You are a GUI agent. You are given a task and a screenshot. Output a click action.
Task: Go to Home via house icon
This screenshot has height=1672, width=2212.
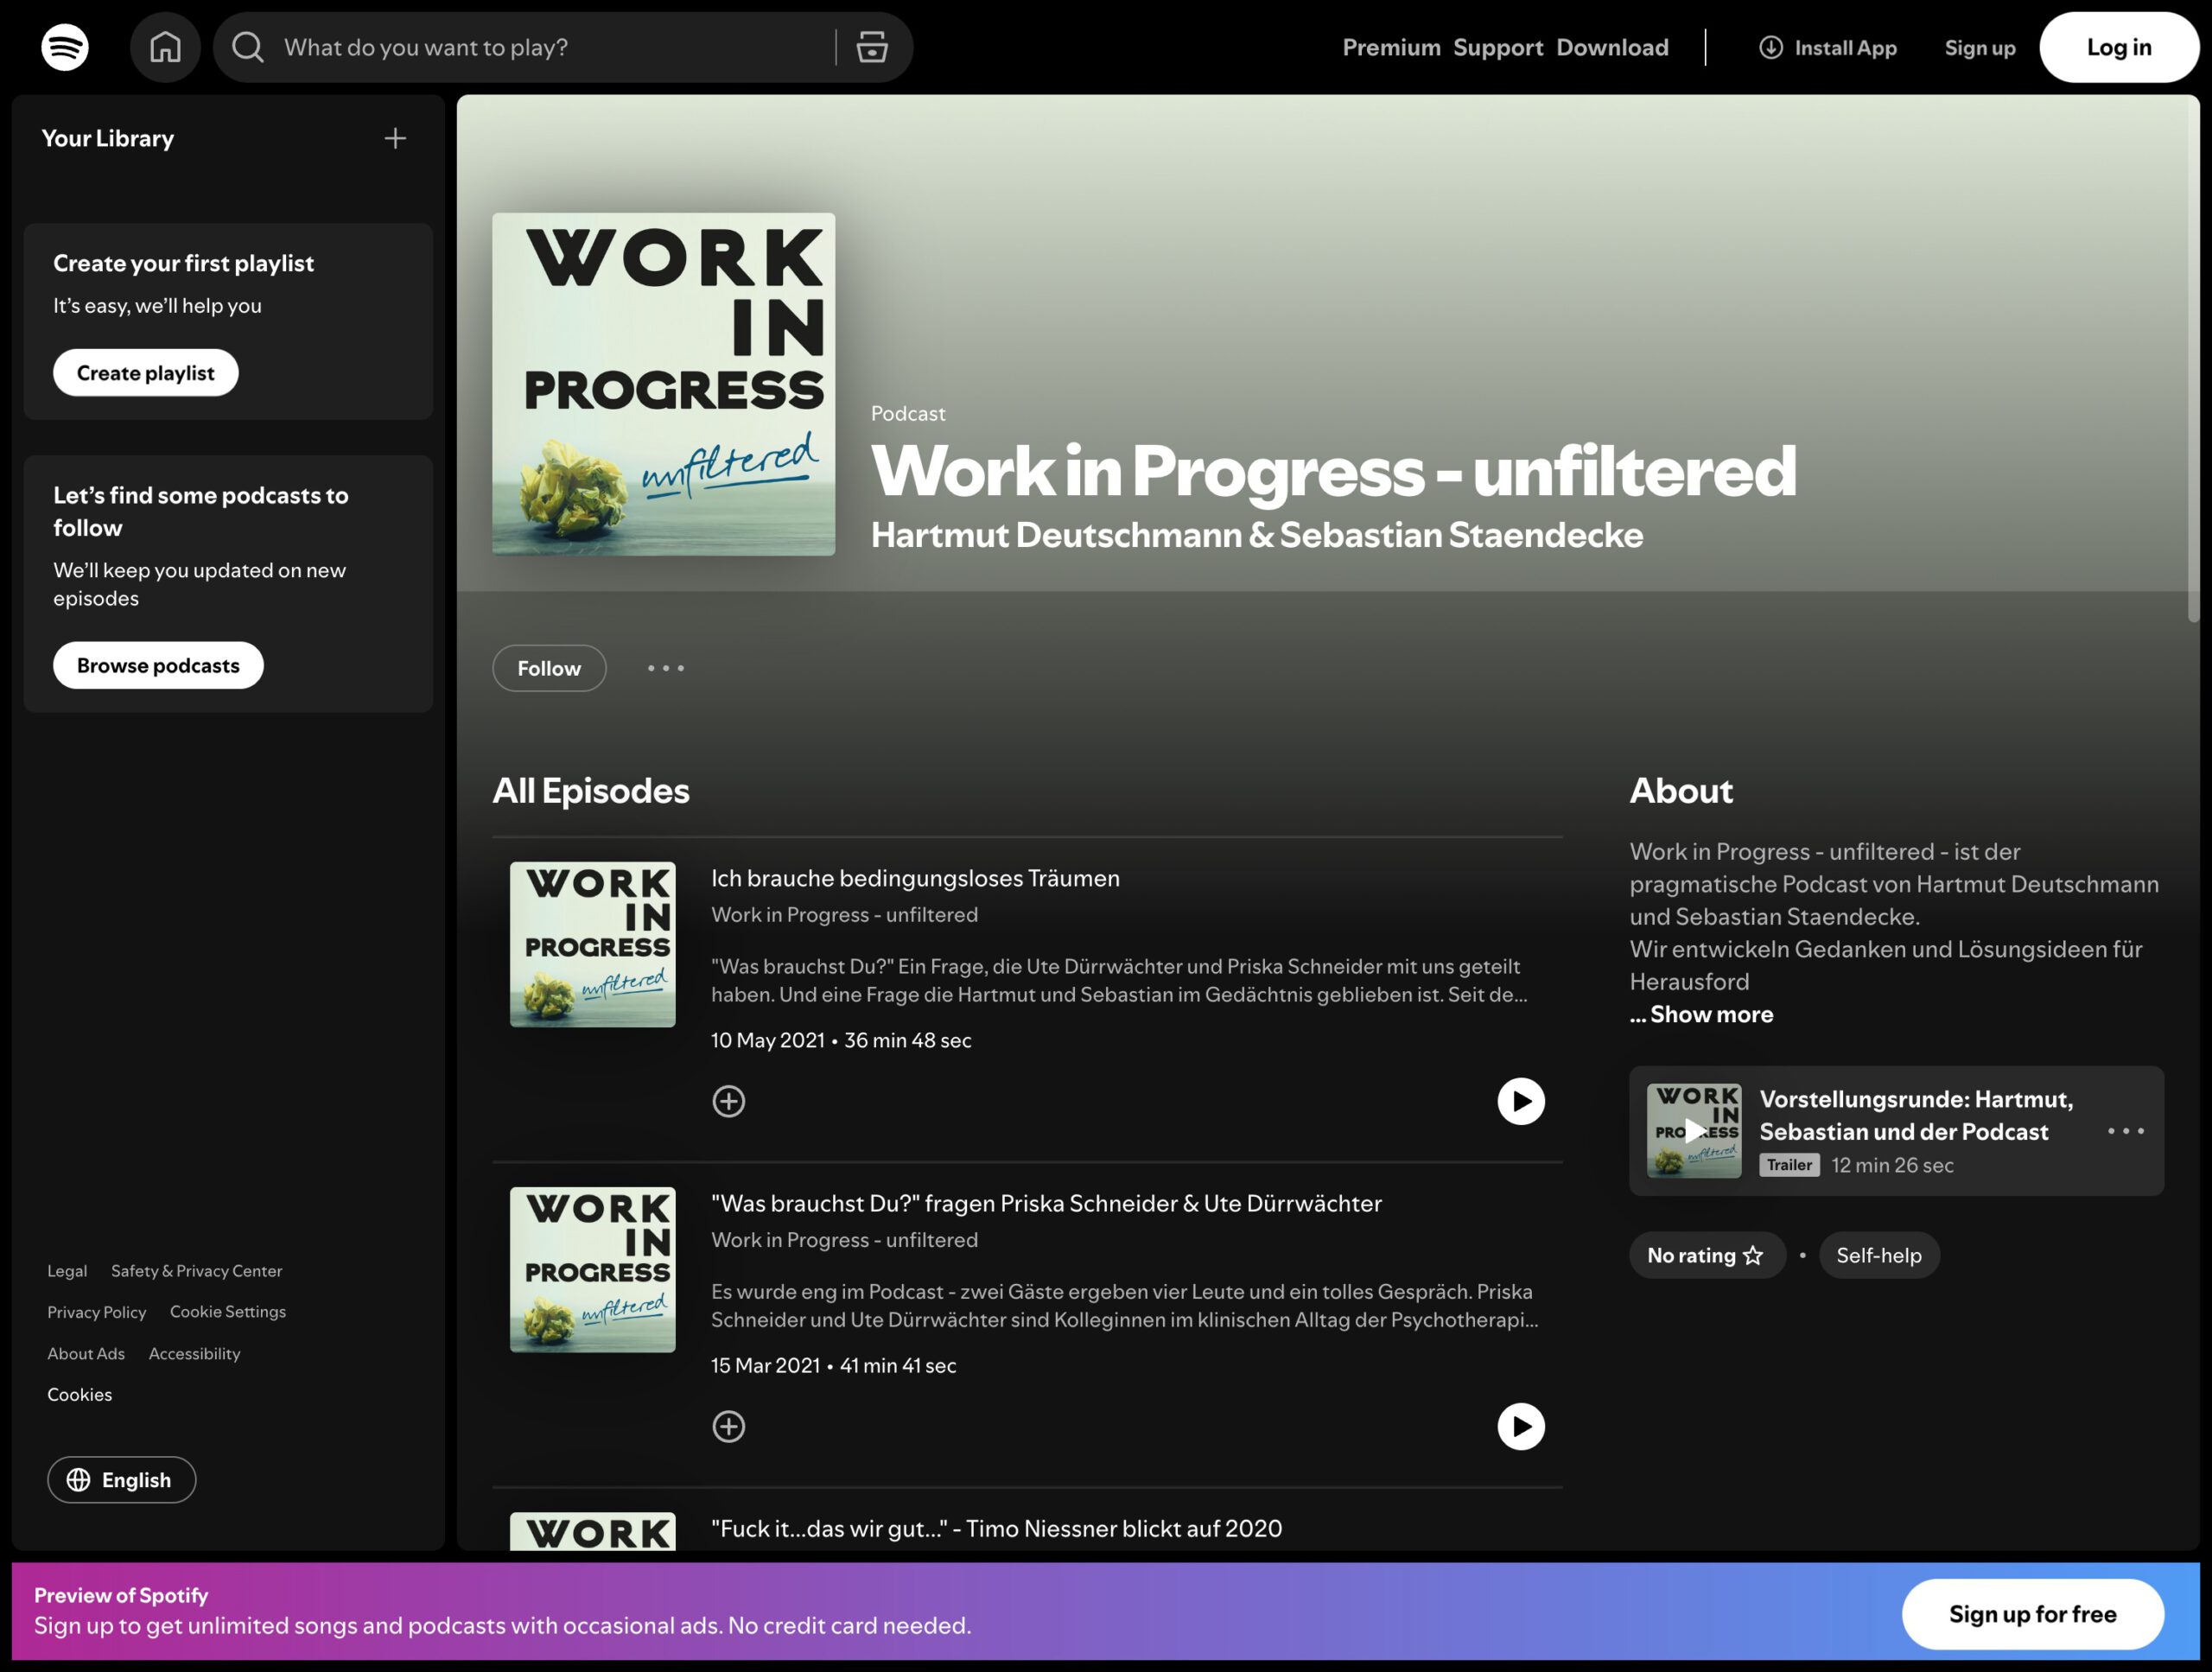(165, 47)
